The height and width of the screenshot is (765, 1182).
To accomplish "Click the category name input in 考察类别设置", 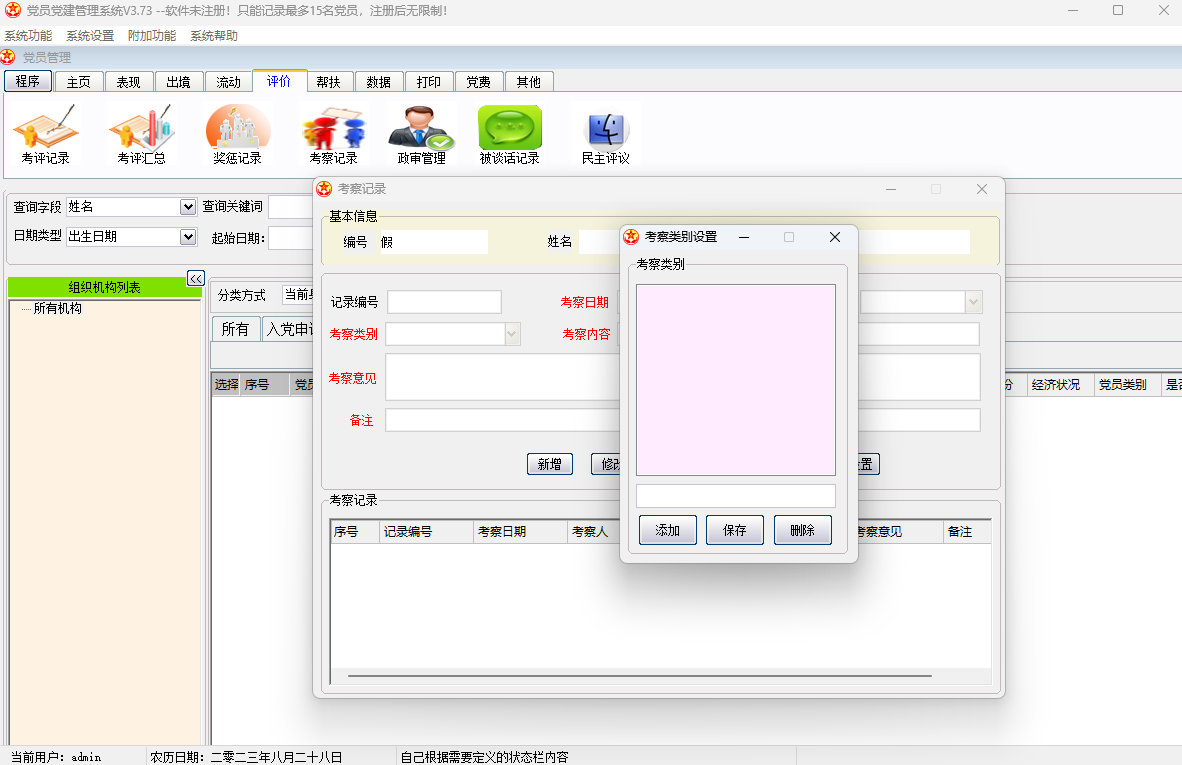I will click(x=736, y=496).
